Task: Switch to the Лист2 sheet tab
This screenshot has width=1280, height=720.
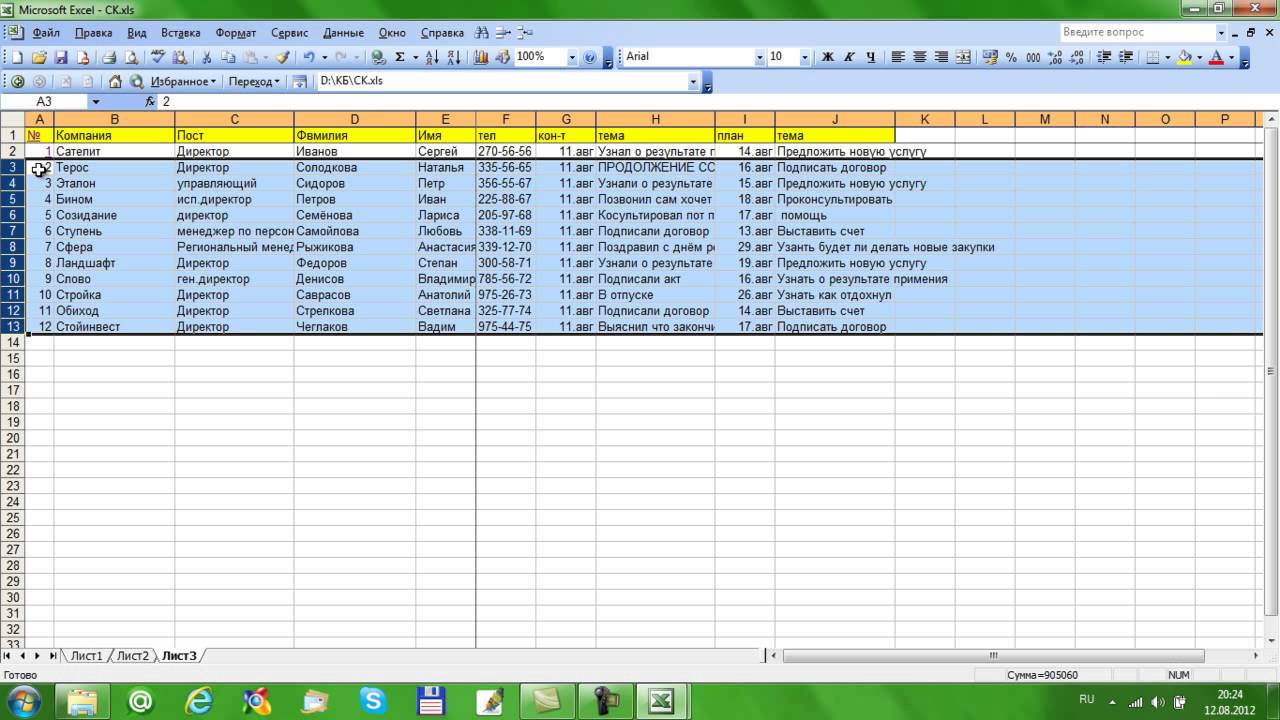Action: (x=132, y=656)
